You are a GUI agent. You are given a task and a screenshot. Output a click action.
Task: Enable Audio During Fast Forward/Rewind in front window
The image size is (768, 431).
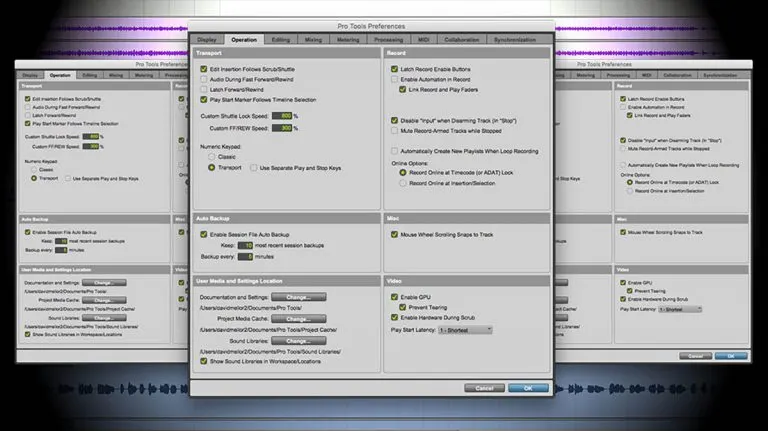204,79
